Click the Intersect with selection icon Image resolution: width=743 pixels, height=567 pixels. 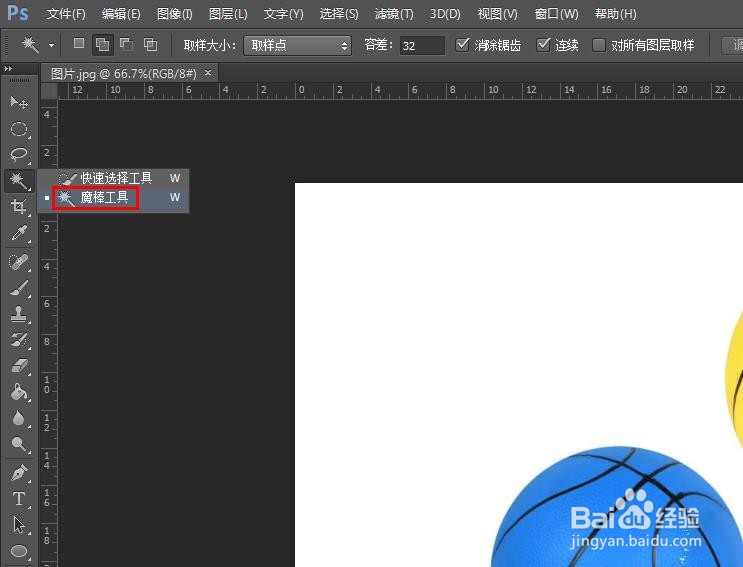(151, 45)
